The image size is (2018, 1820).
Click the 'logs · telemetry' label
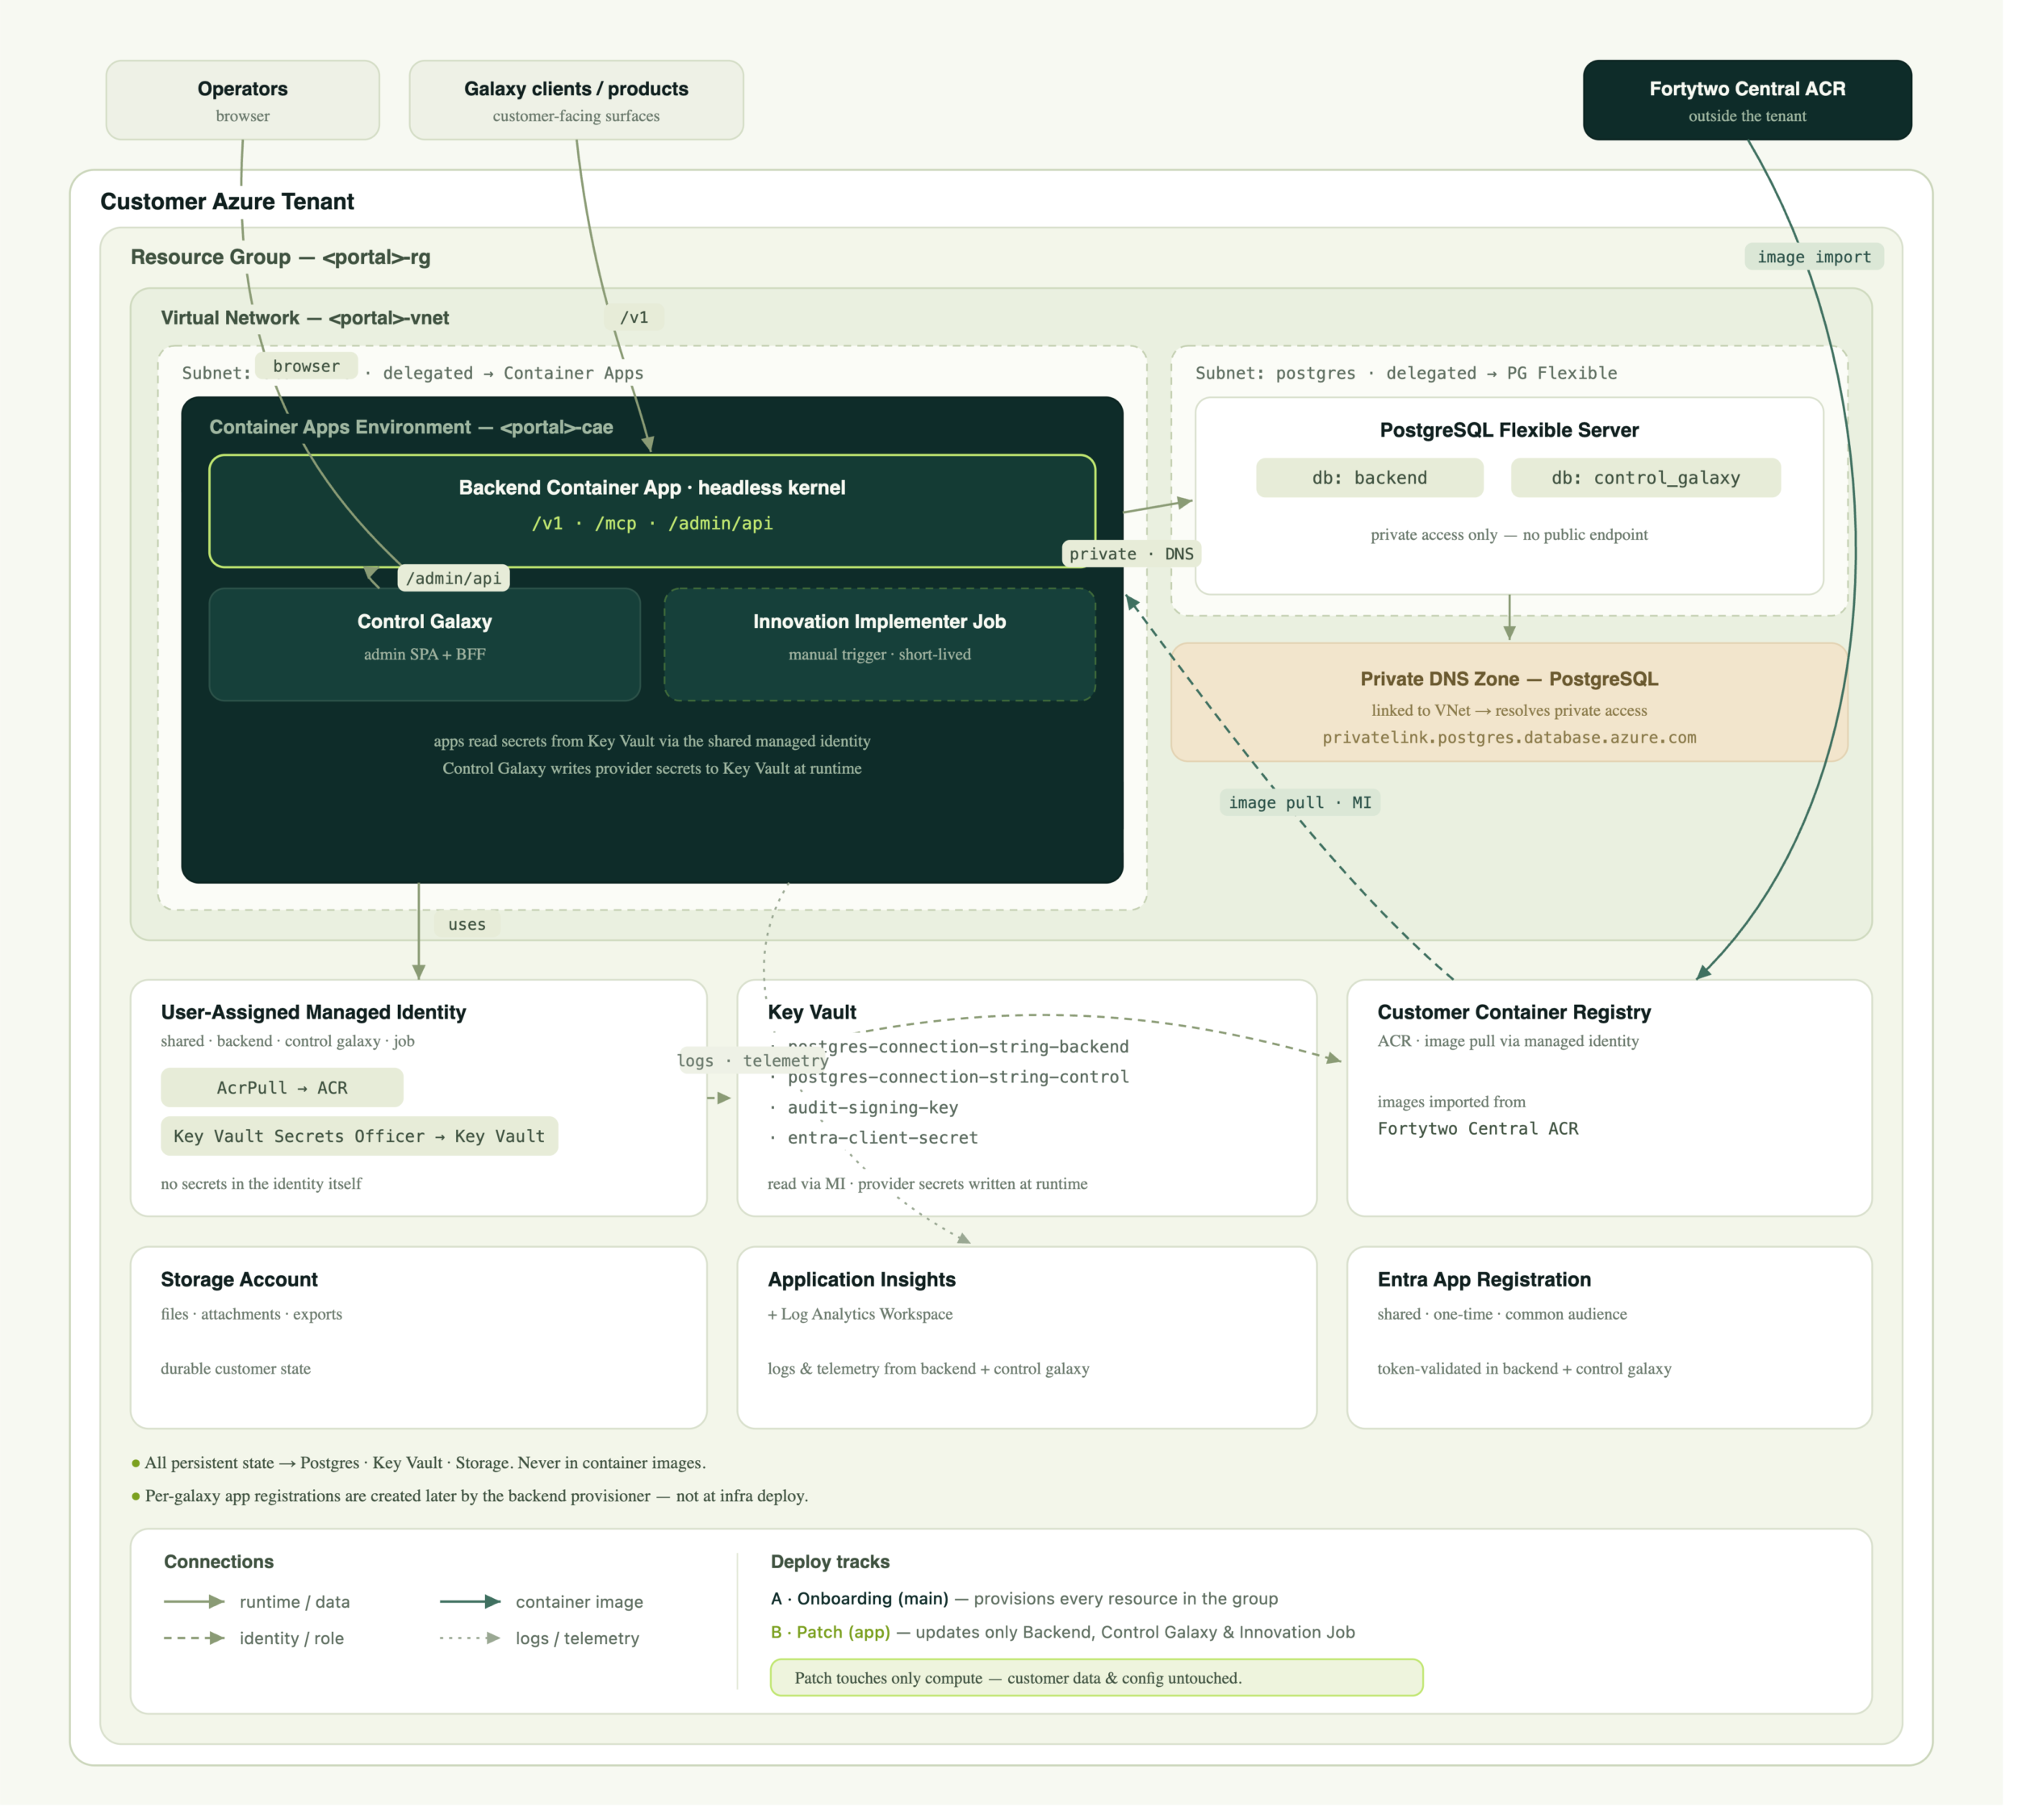(x=752, y=1060)
